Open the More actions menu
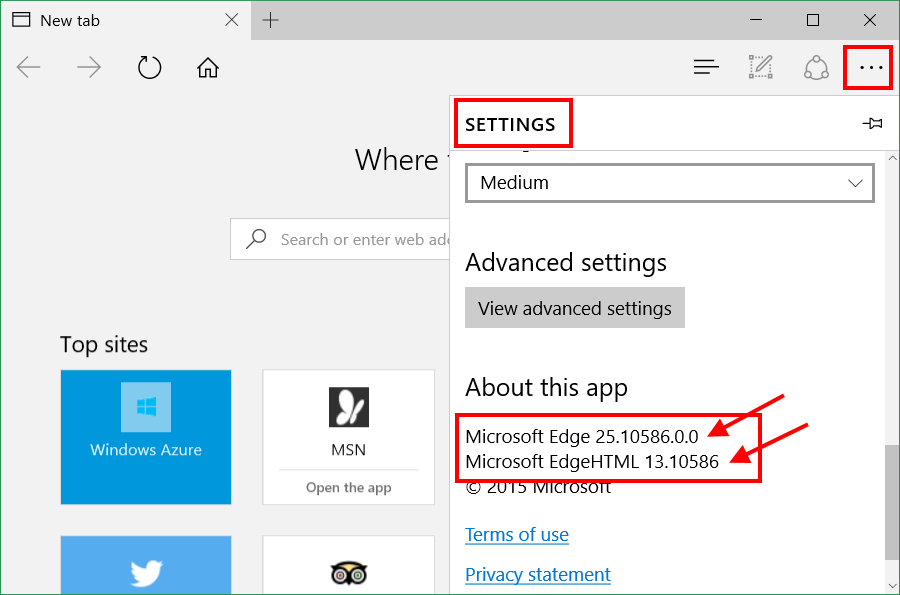This screenshot has width=900, height=595. pos(868,67)
